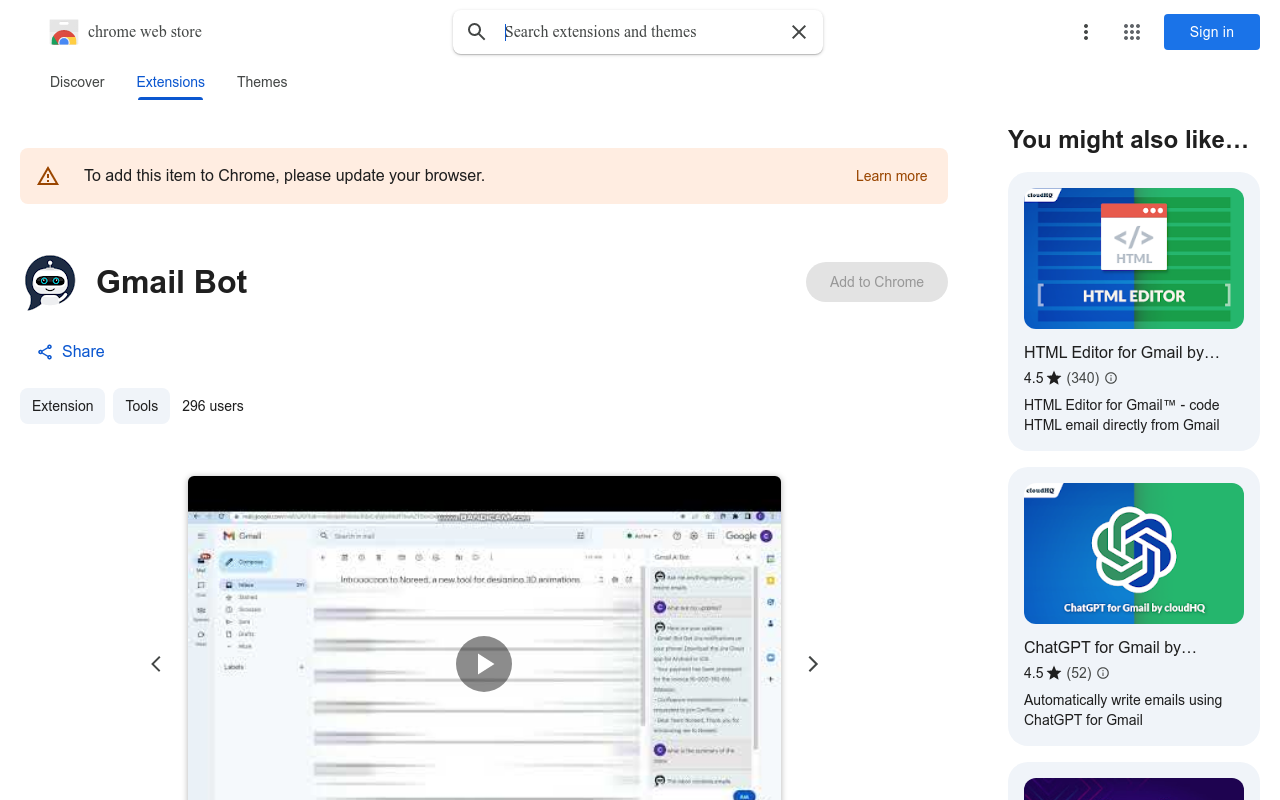Click the Tools category chip
The height and width of the screenshot is (800, 1280).
click(x=141, y=406)
